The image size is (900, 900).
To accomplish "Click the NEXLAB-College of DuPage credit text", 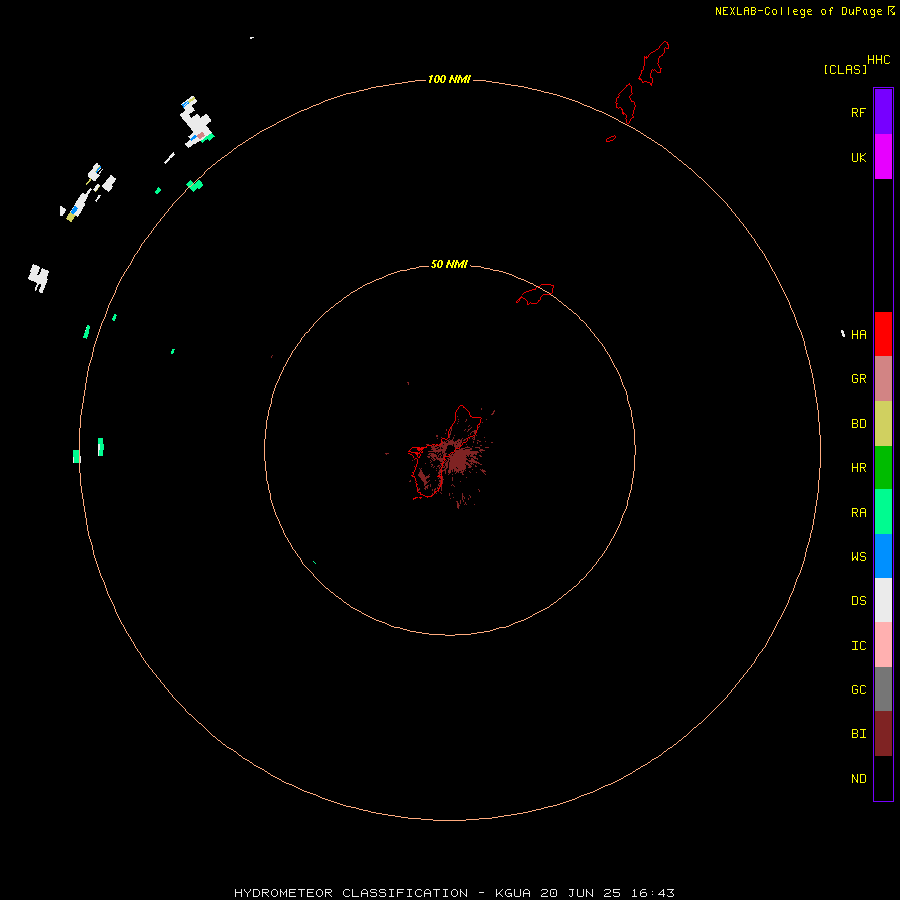I will coord(798,11).
